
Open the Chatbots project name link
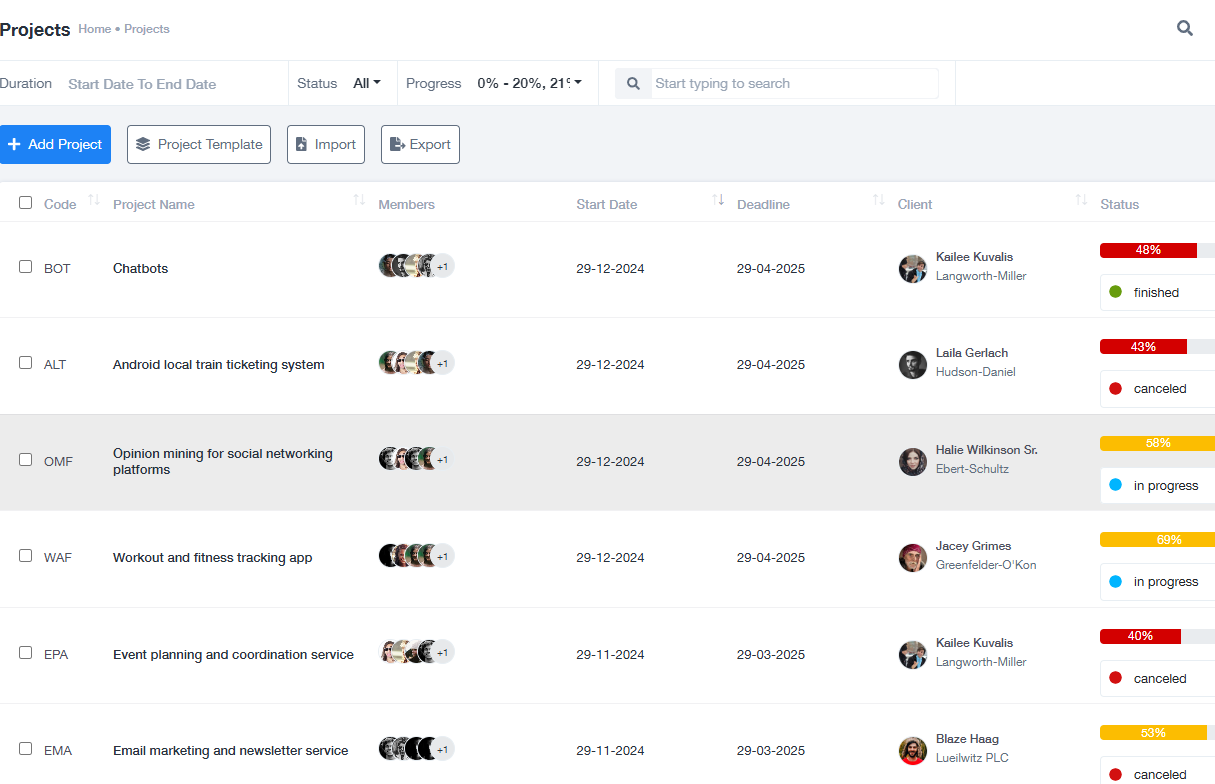(140, 269)
